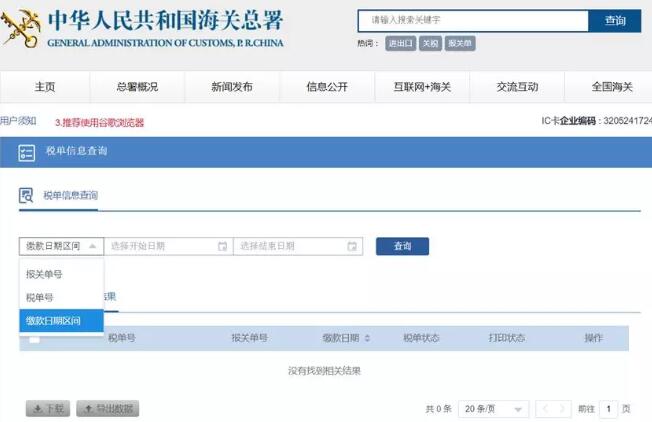
Task: Click the blue 查询 button beside date fields
Action: coord(402,246)
